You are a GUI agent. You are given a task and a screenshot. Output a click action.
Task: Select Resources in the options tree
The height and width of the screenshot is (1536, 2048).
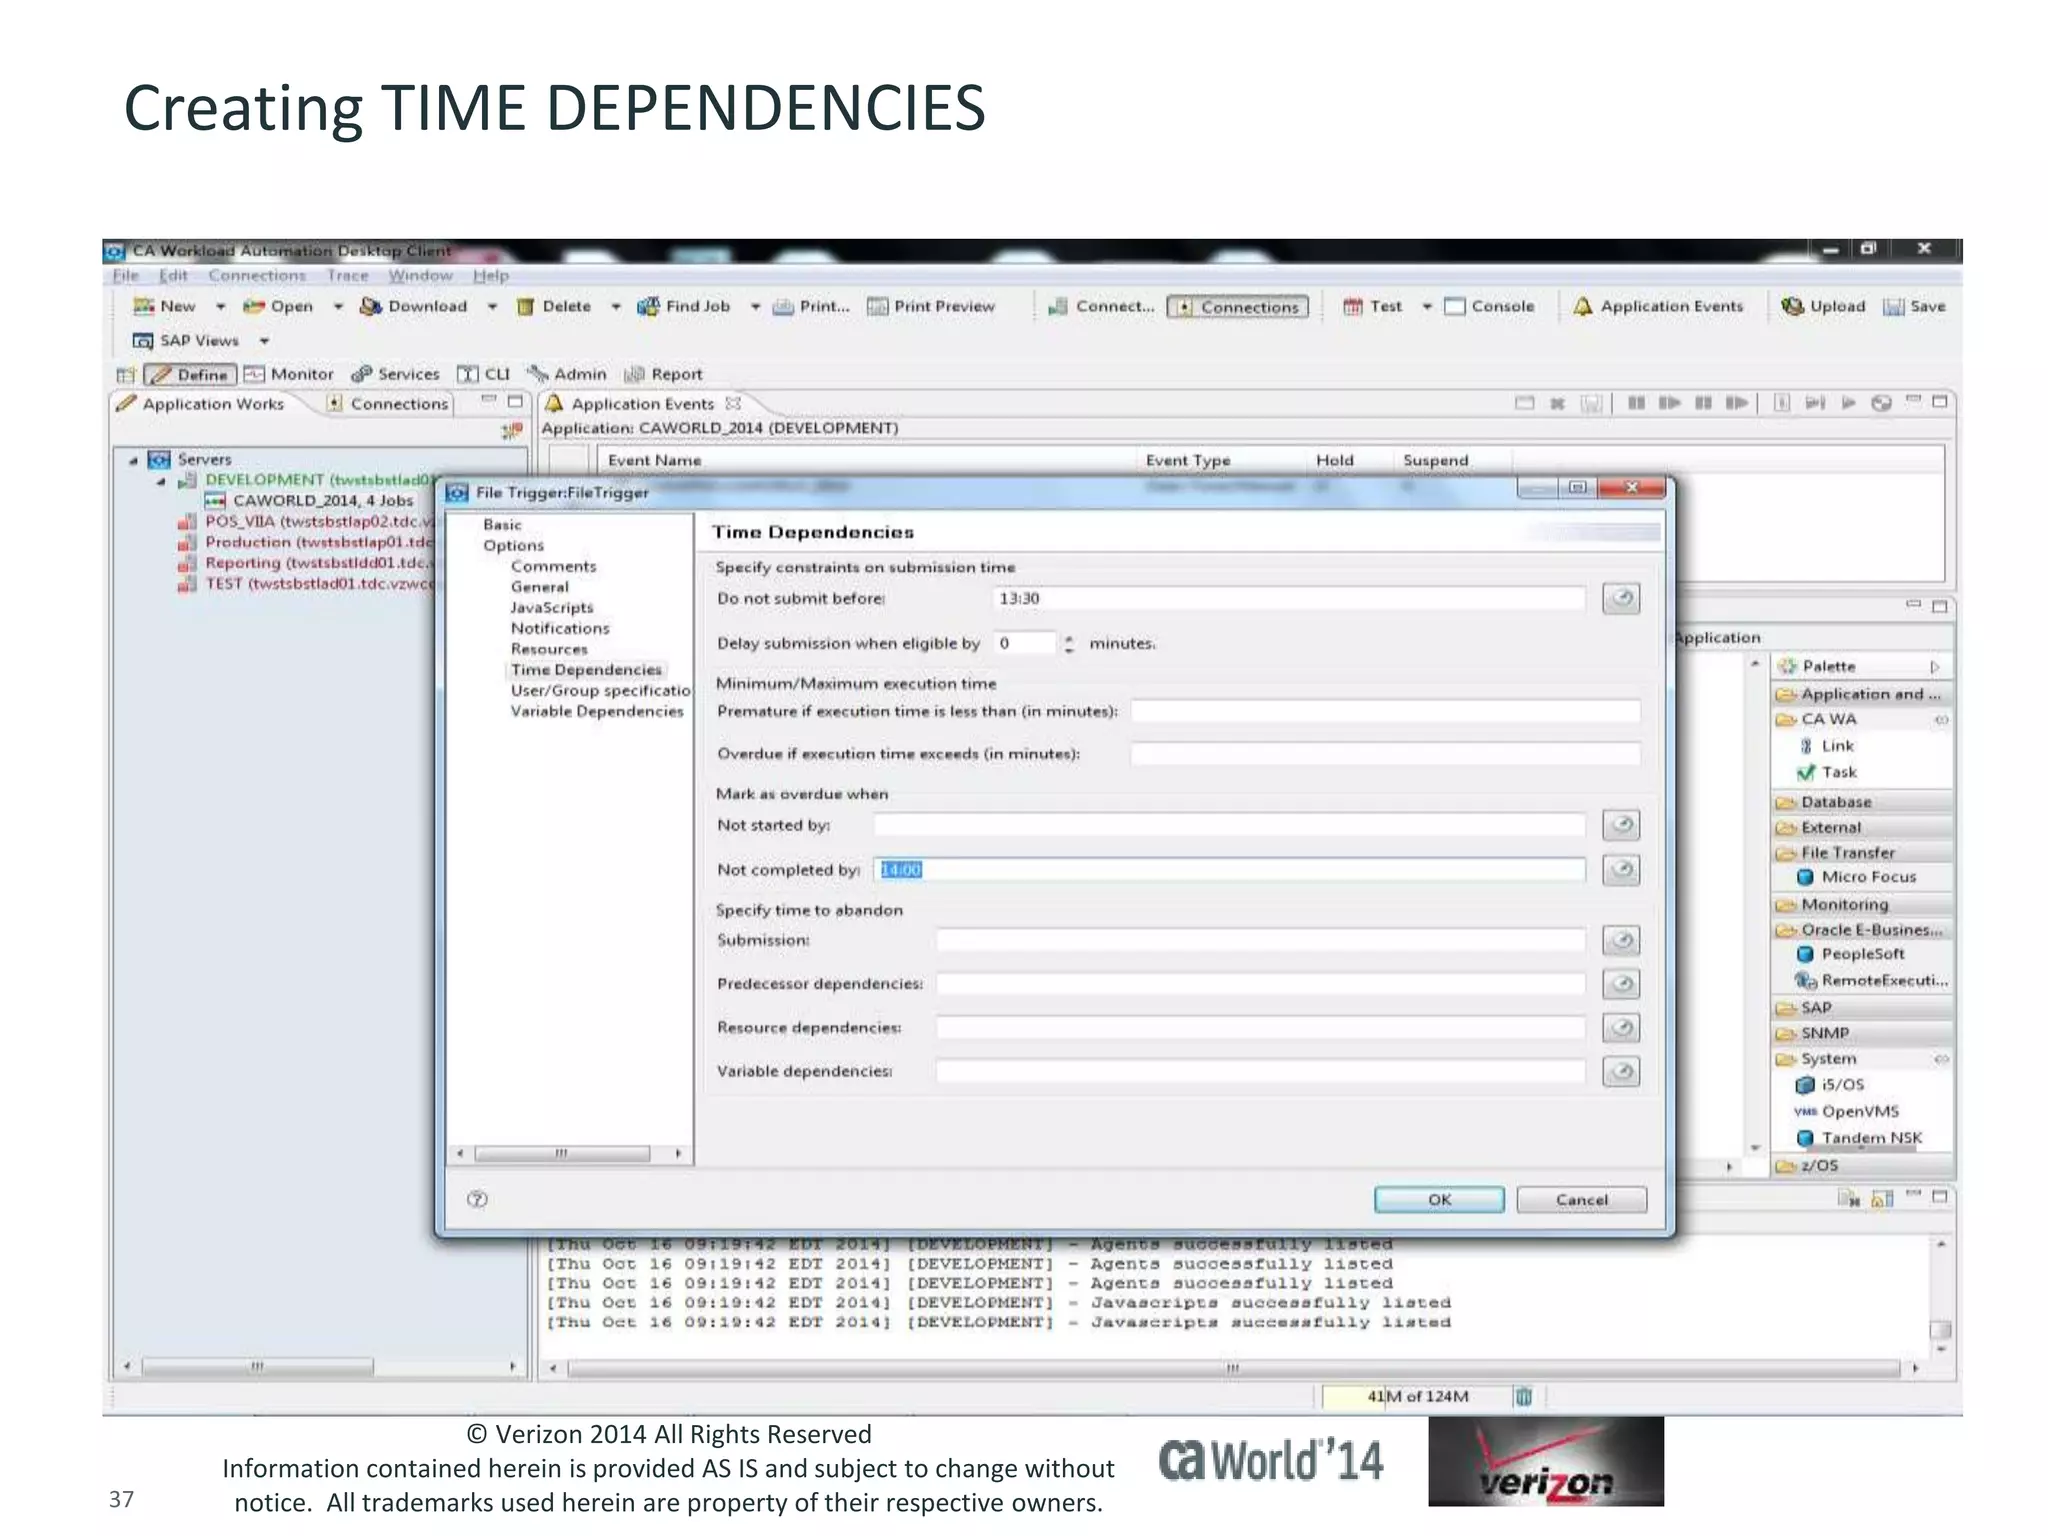[549, 649]
